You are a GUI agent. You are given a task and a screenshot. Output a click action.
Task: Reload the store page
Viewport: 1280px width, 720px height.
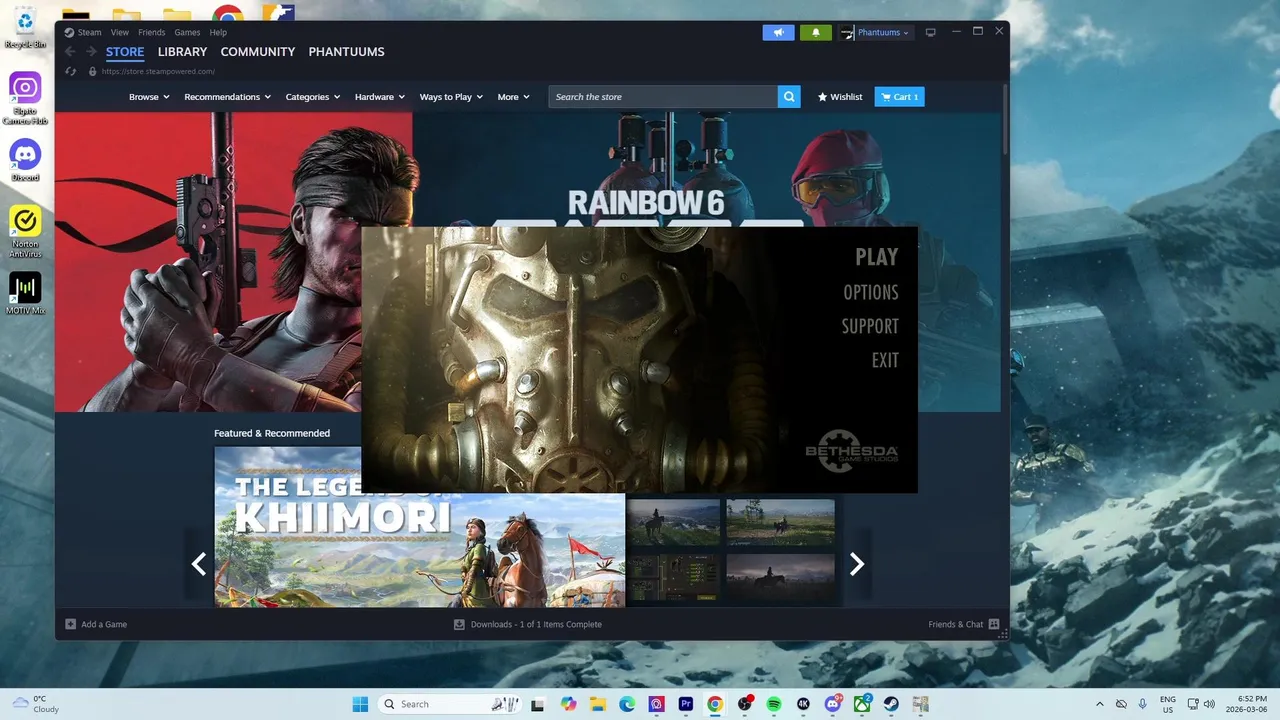70,71
